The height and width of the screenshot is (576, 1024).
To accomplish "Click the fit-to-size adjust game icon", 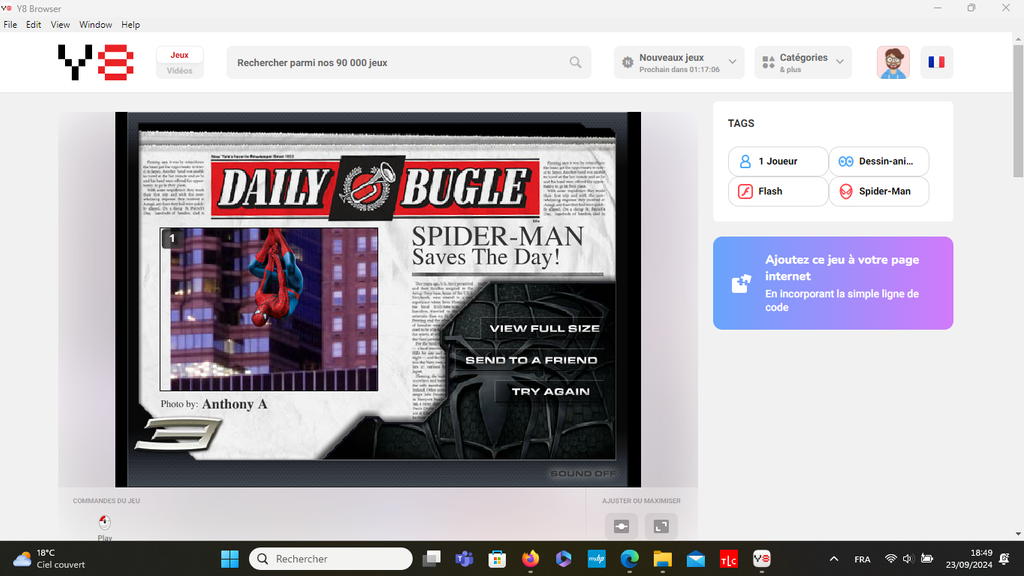I will pos(621,526).
